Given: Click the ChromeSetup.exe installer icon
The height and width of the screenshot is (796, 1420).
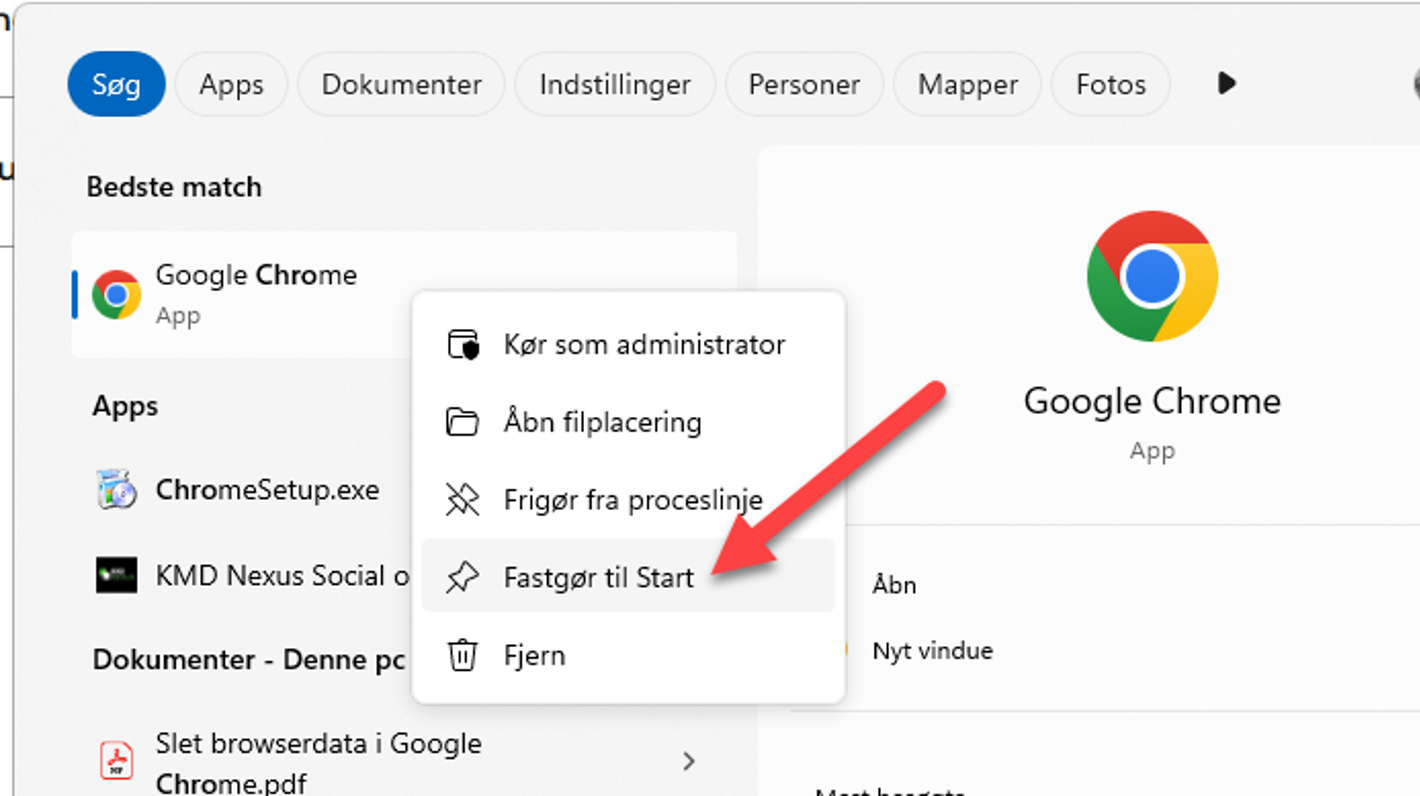Looking at the screenshot, I should point(116,490).
